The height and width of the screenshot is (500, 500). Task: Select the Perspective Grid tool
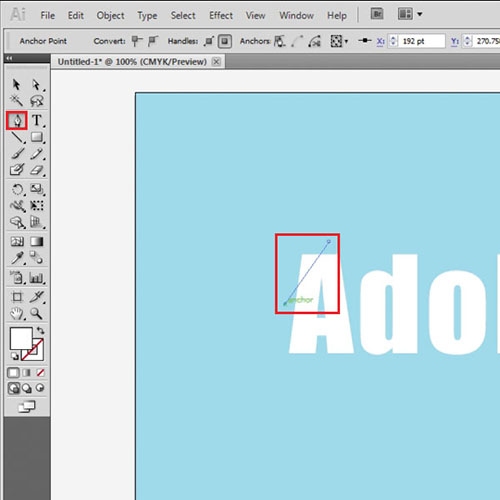(37, 222)
